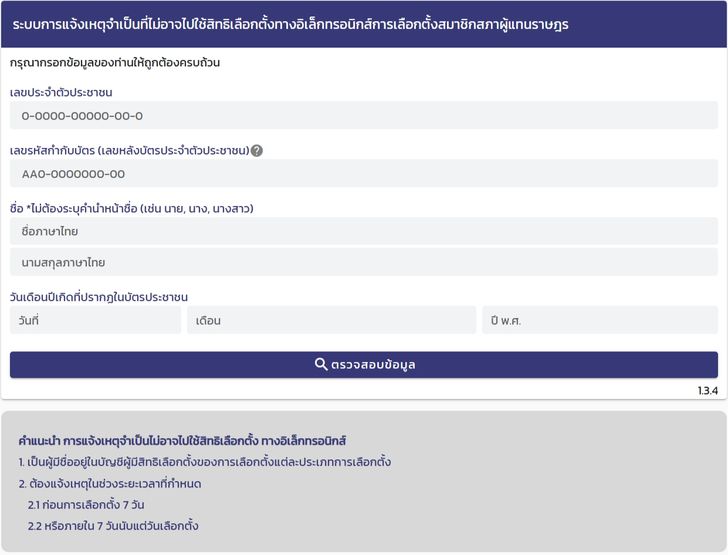Click the คำแนะนำ guidance heading
The width and height of the screenshot is (728, 555).
[182, 440]
